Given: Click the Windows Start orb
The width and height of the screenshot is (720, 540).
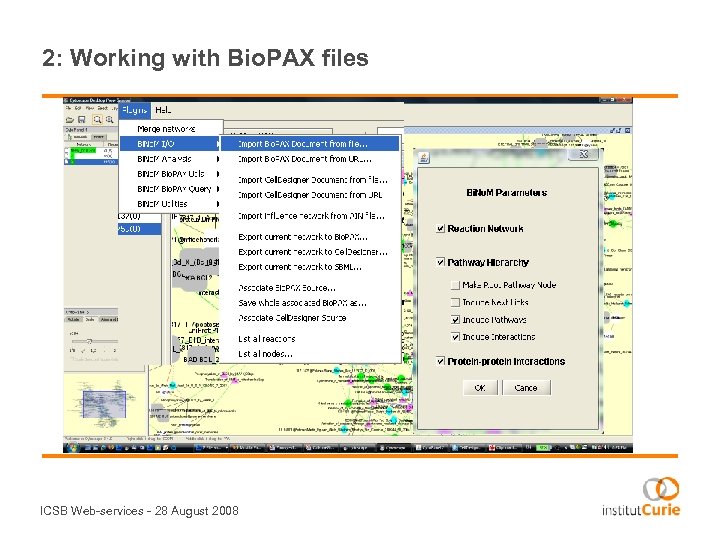Looking at the screenshot, I should coord(72,448).
